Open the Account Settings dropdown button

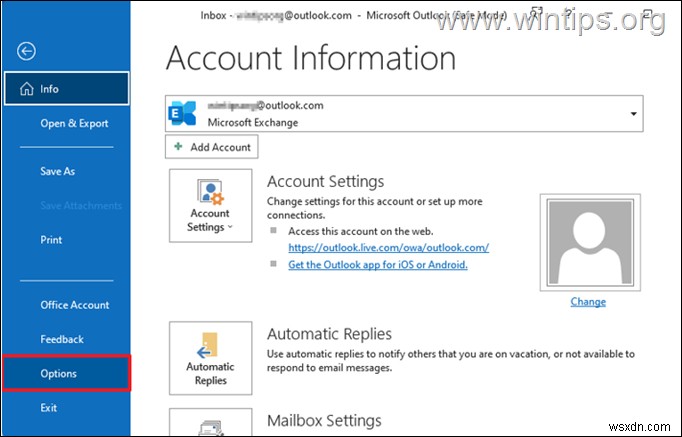click(211, 206)
